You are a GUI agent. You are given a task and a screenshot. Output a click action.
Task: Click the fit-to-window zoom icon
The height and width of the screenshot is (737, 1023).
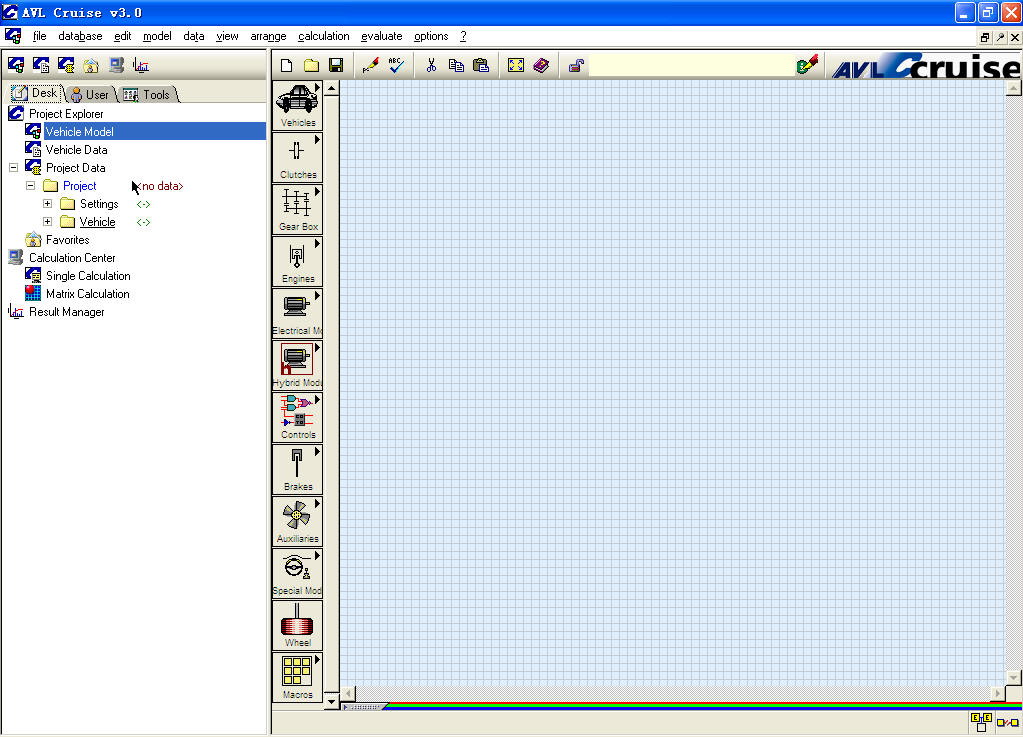tap(515, 65)
